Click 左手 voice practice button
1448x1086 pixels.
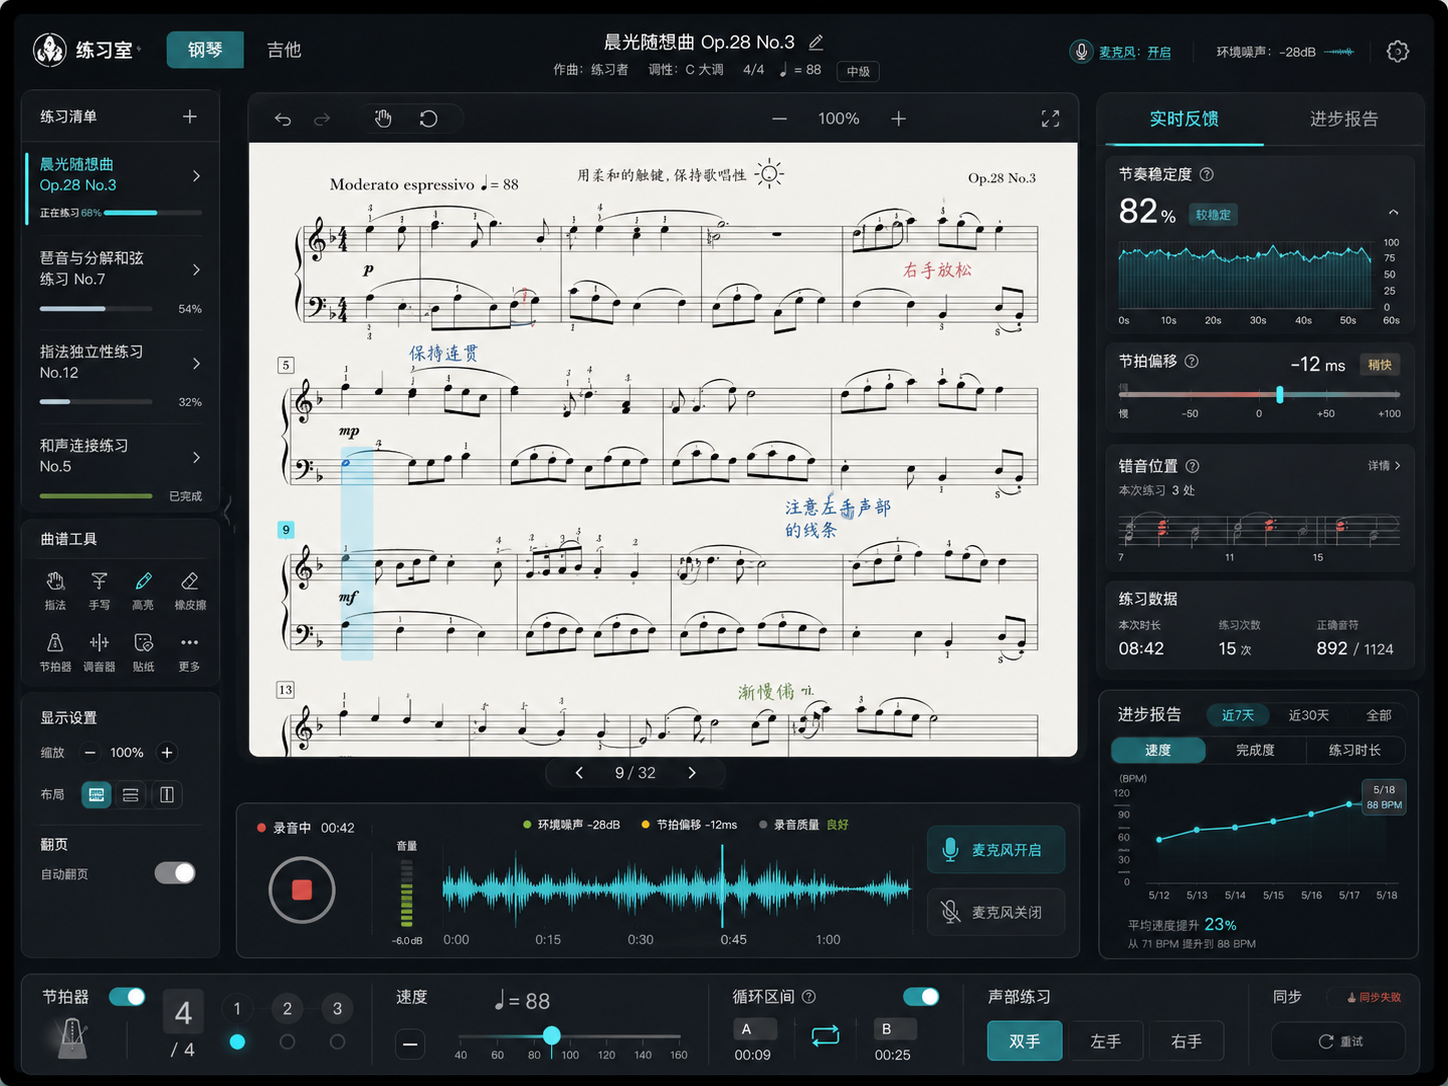point(1105,1041)
